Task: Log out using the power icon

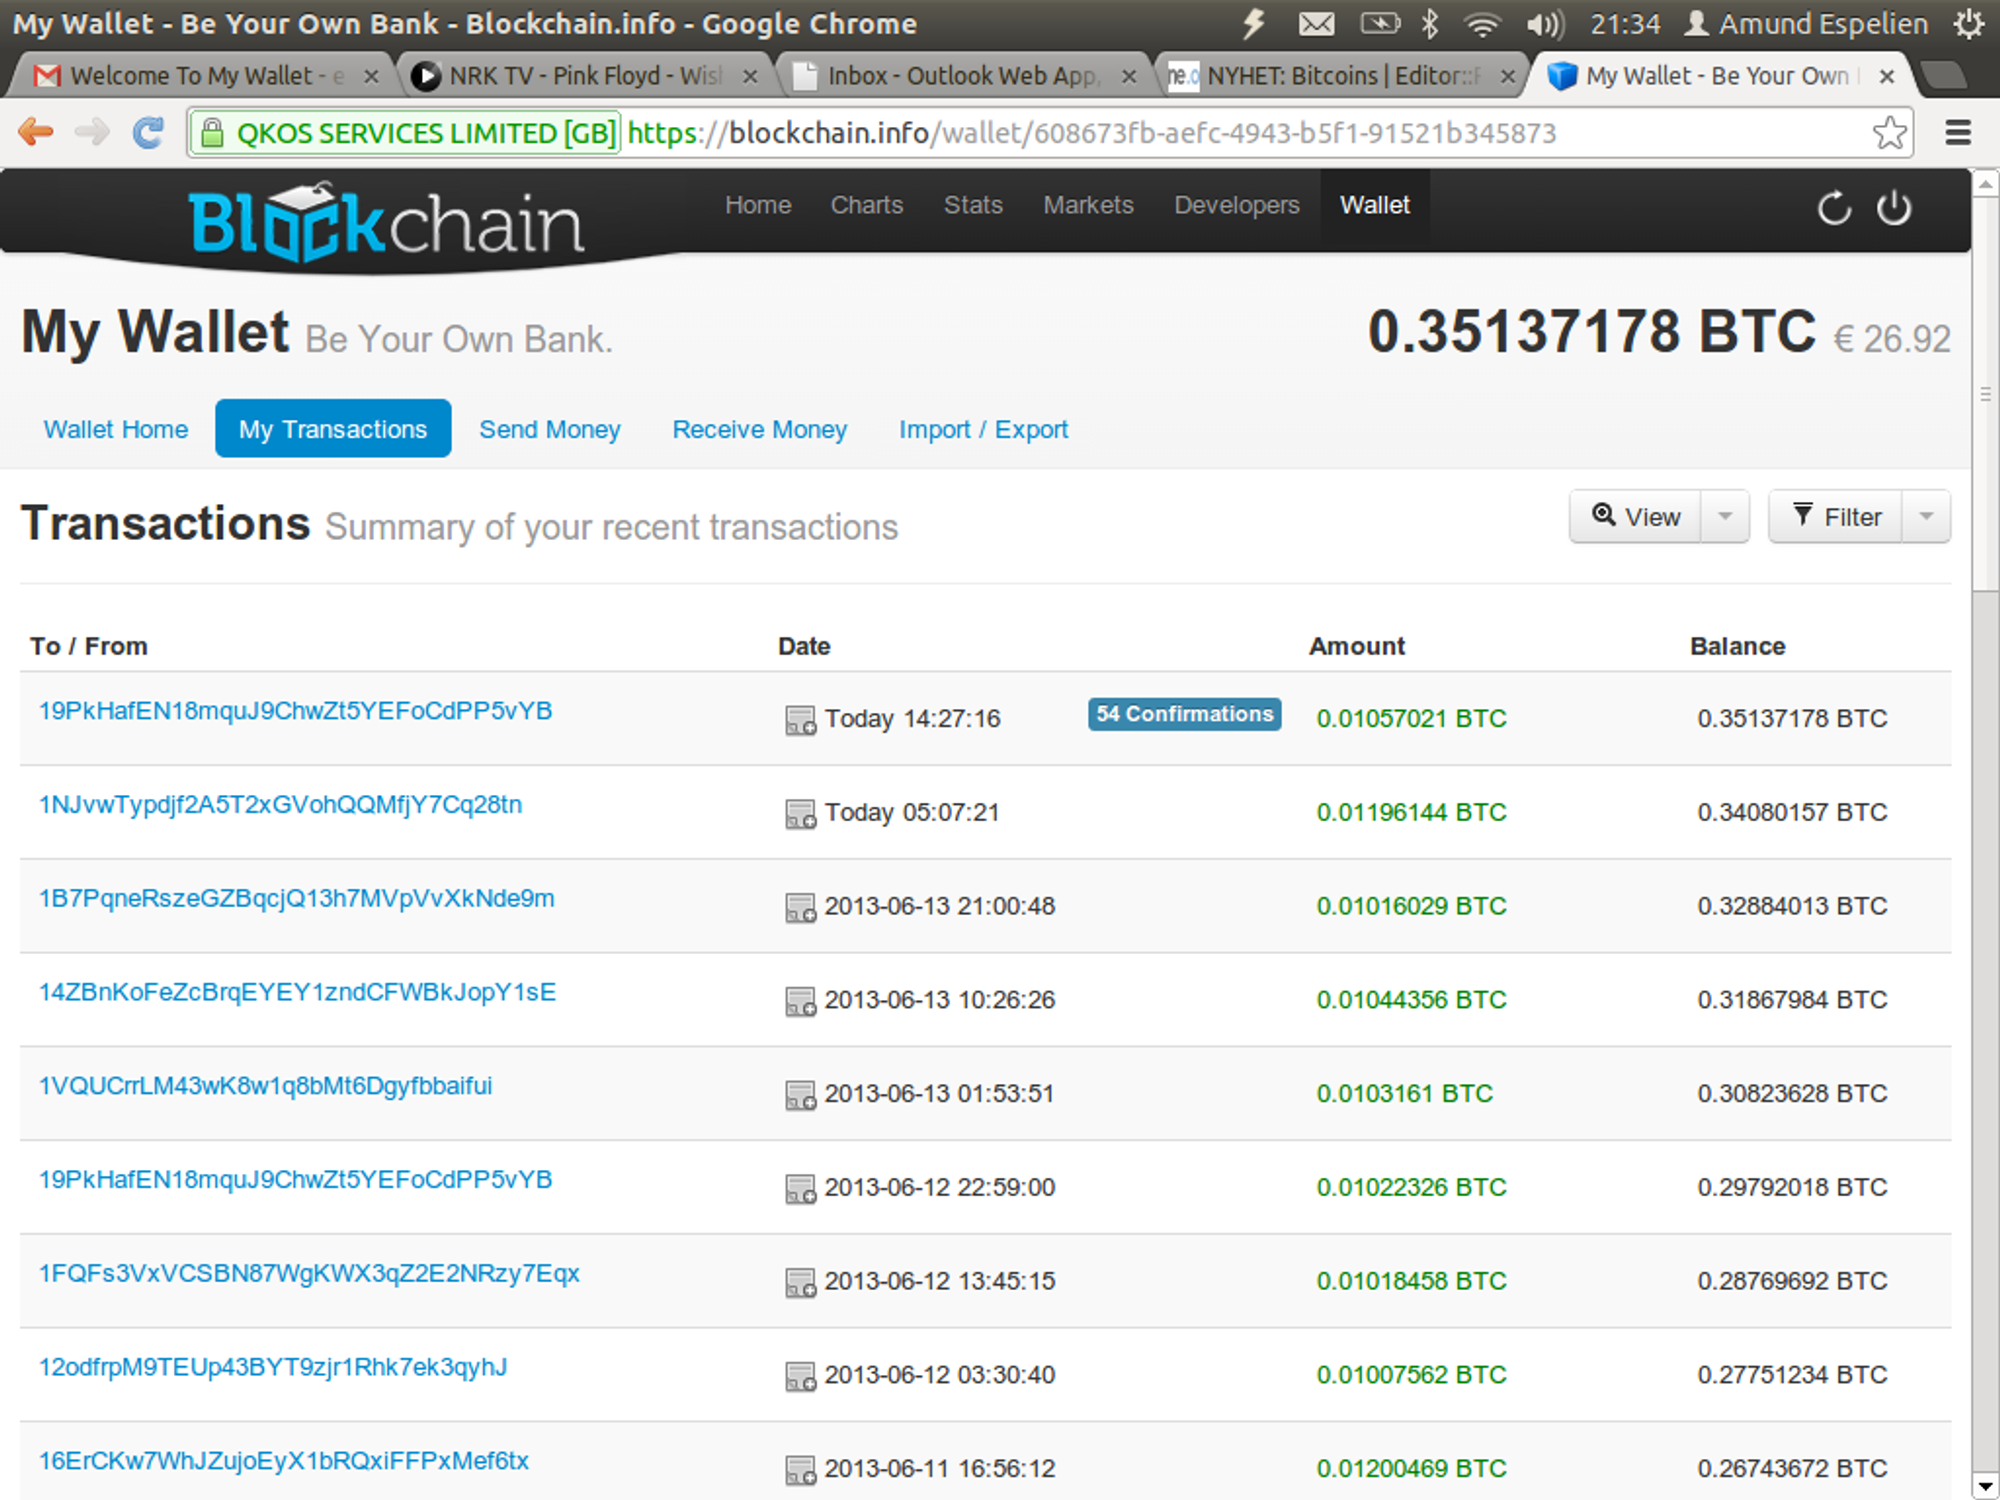Action: point(1894,208)
